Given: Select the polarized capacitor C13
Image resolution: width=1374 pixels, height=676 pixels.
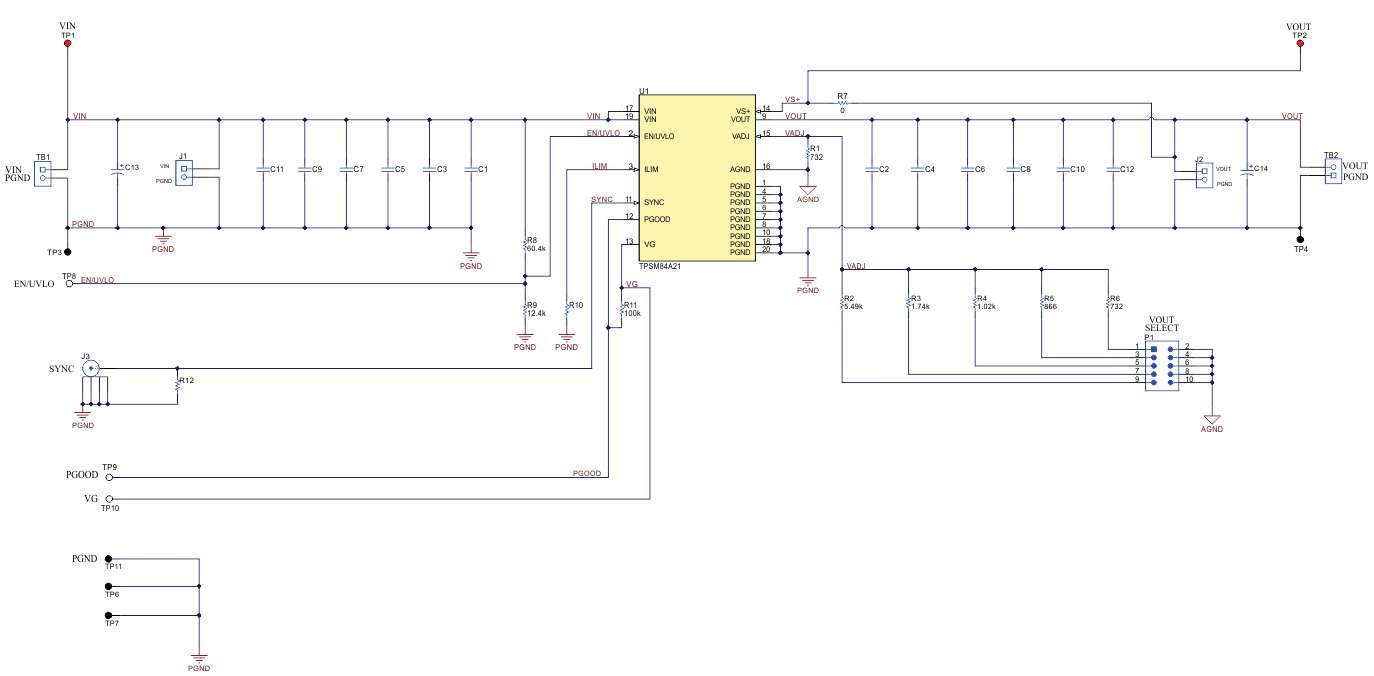Looking at the screenshot, I should coord(118,169).
